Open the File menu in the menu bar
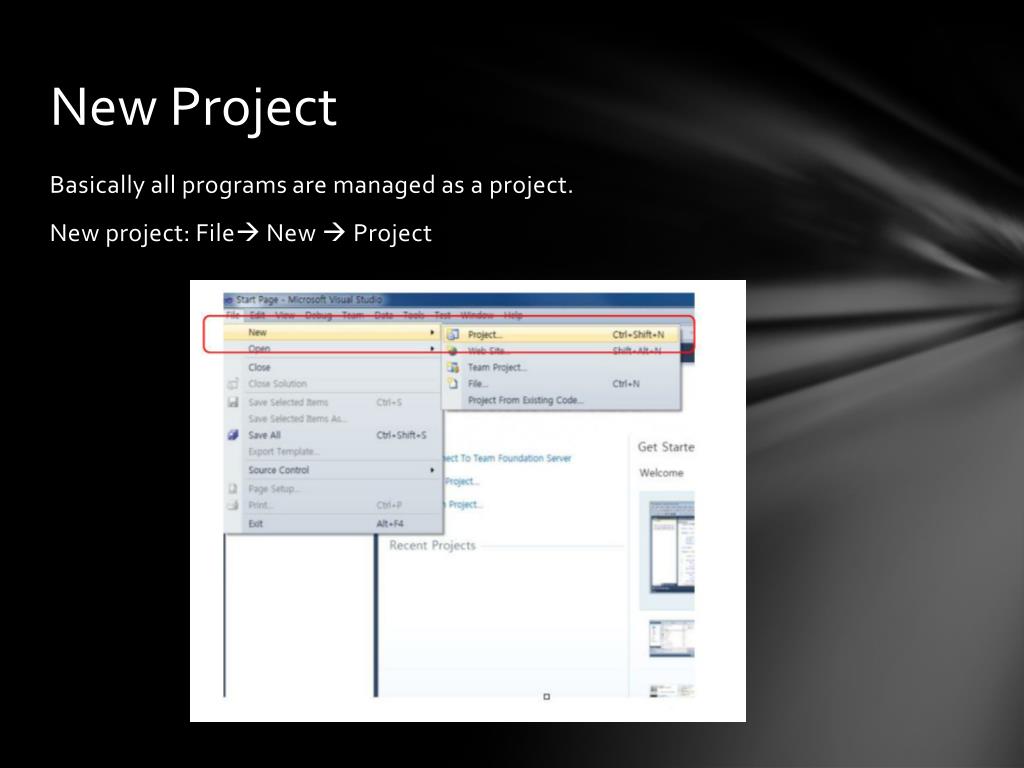 coord(232,315)
